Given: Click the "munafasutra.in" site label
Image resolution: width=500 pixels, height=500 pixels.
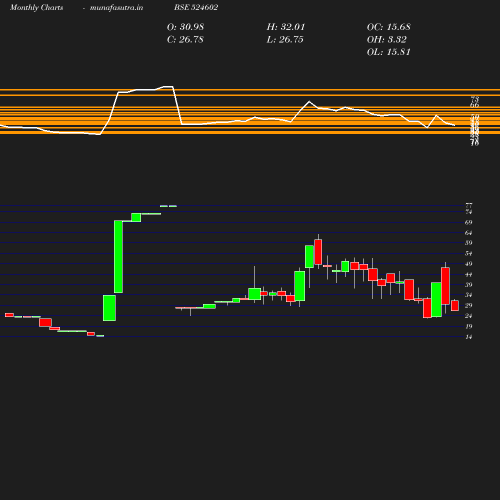Looking at the screenshot, I should (116, 7).
